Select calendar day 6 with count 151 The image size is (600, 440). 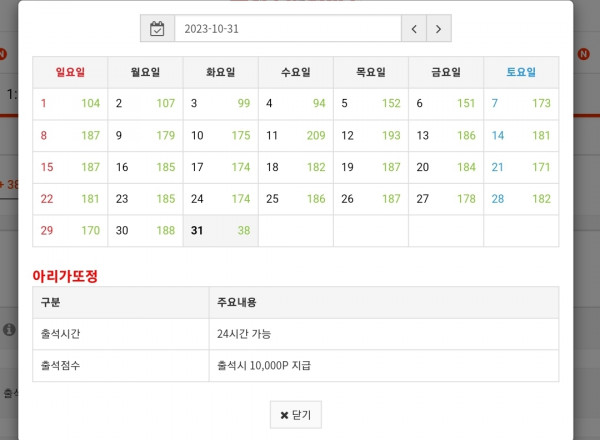[x=446, y=104]
